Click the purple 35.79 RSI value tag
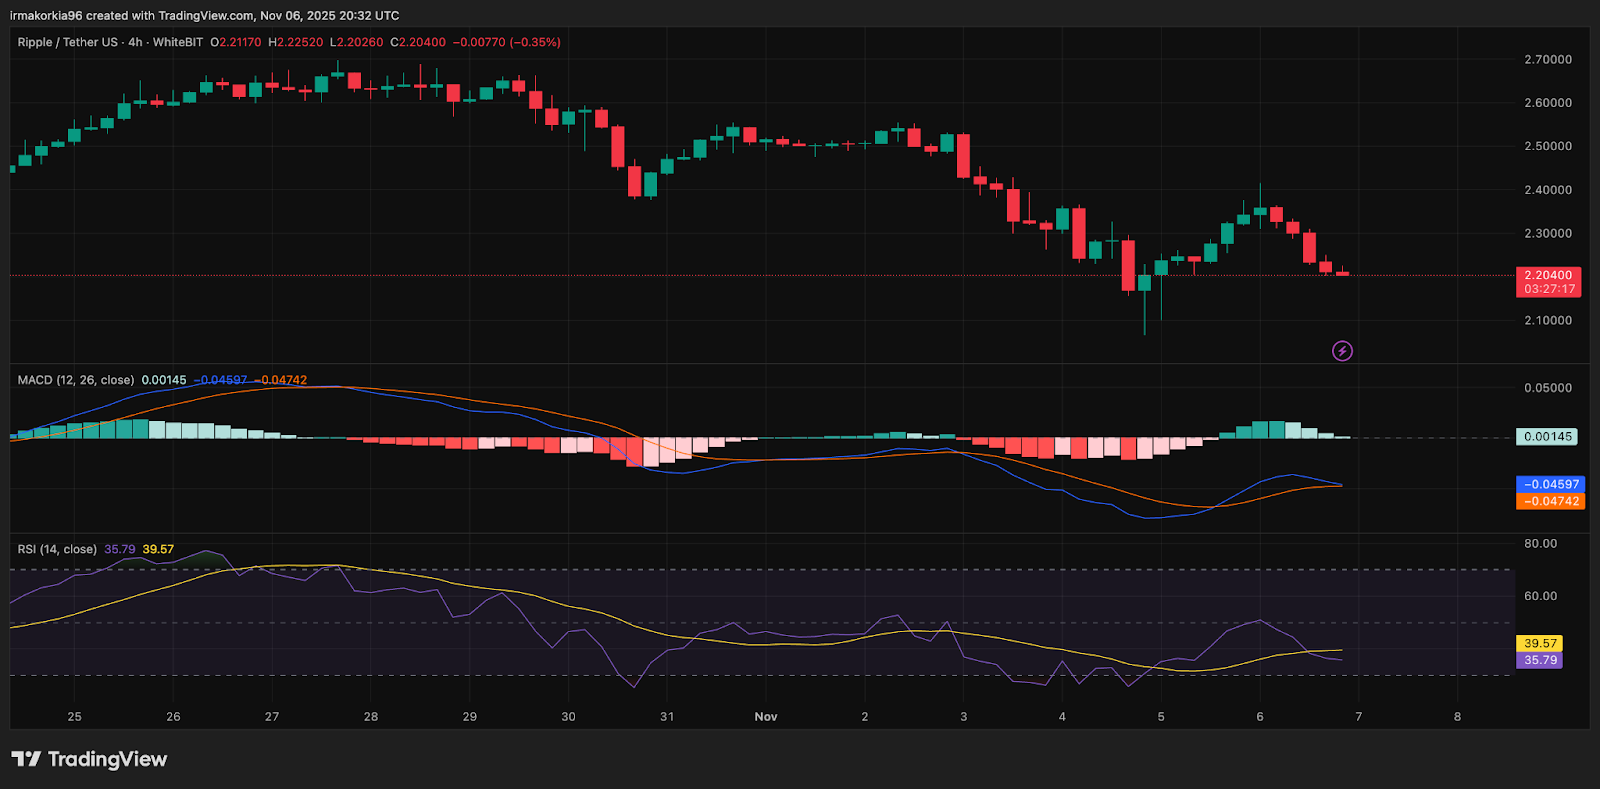 click(x=1540, y=660)
